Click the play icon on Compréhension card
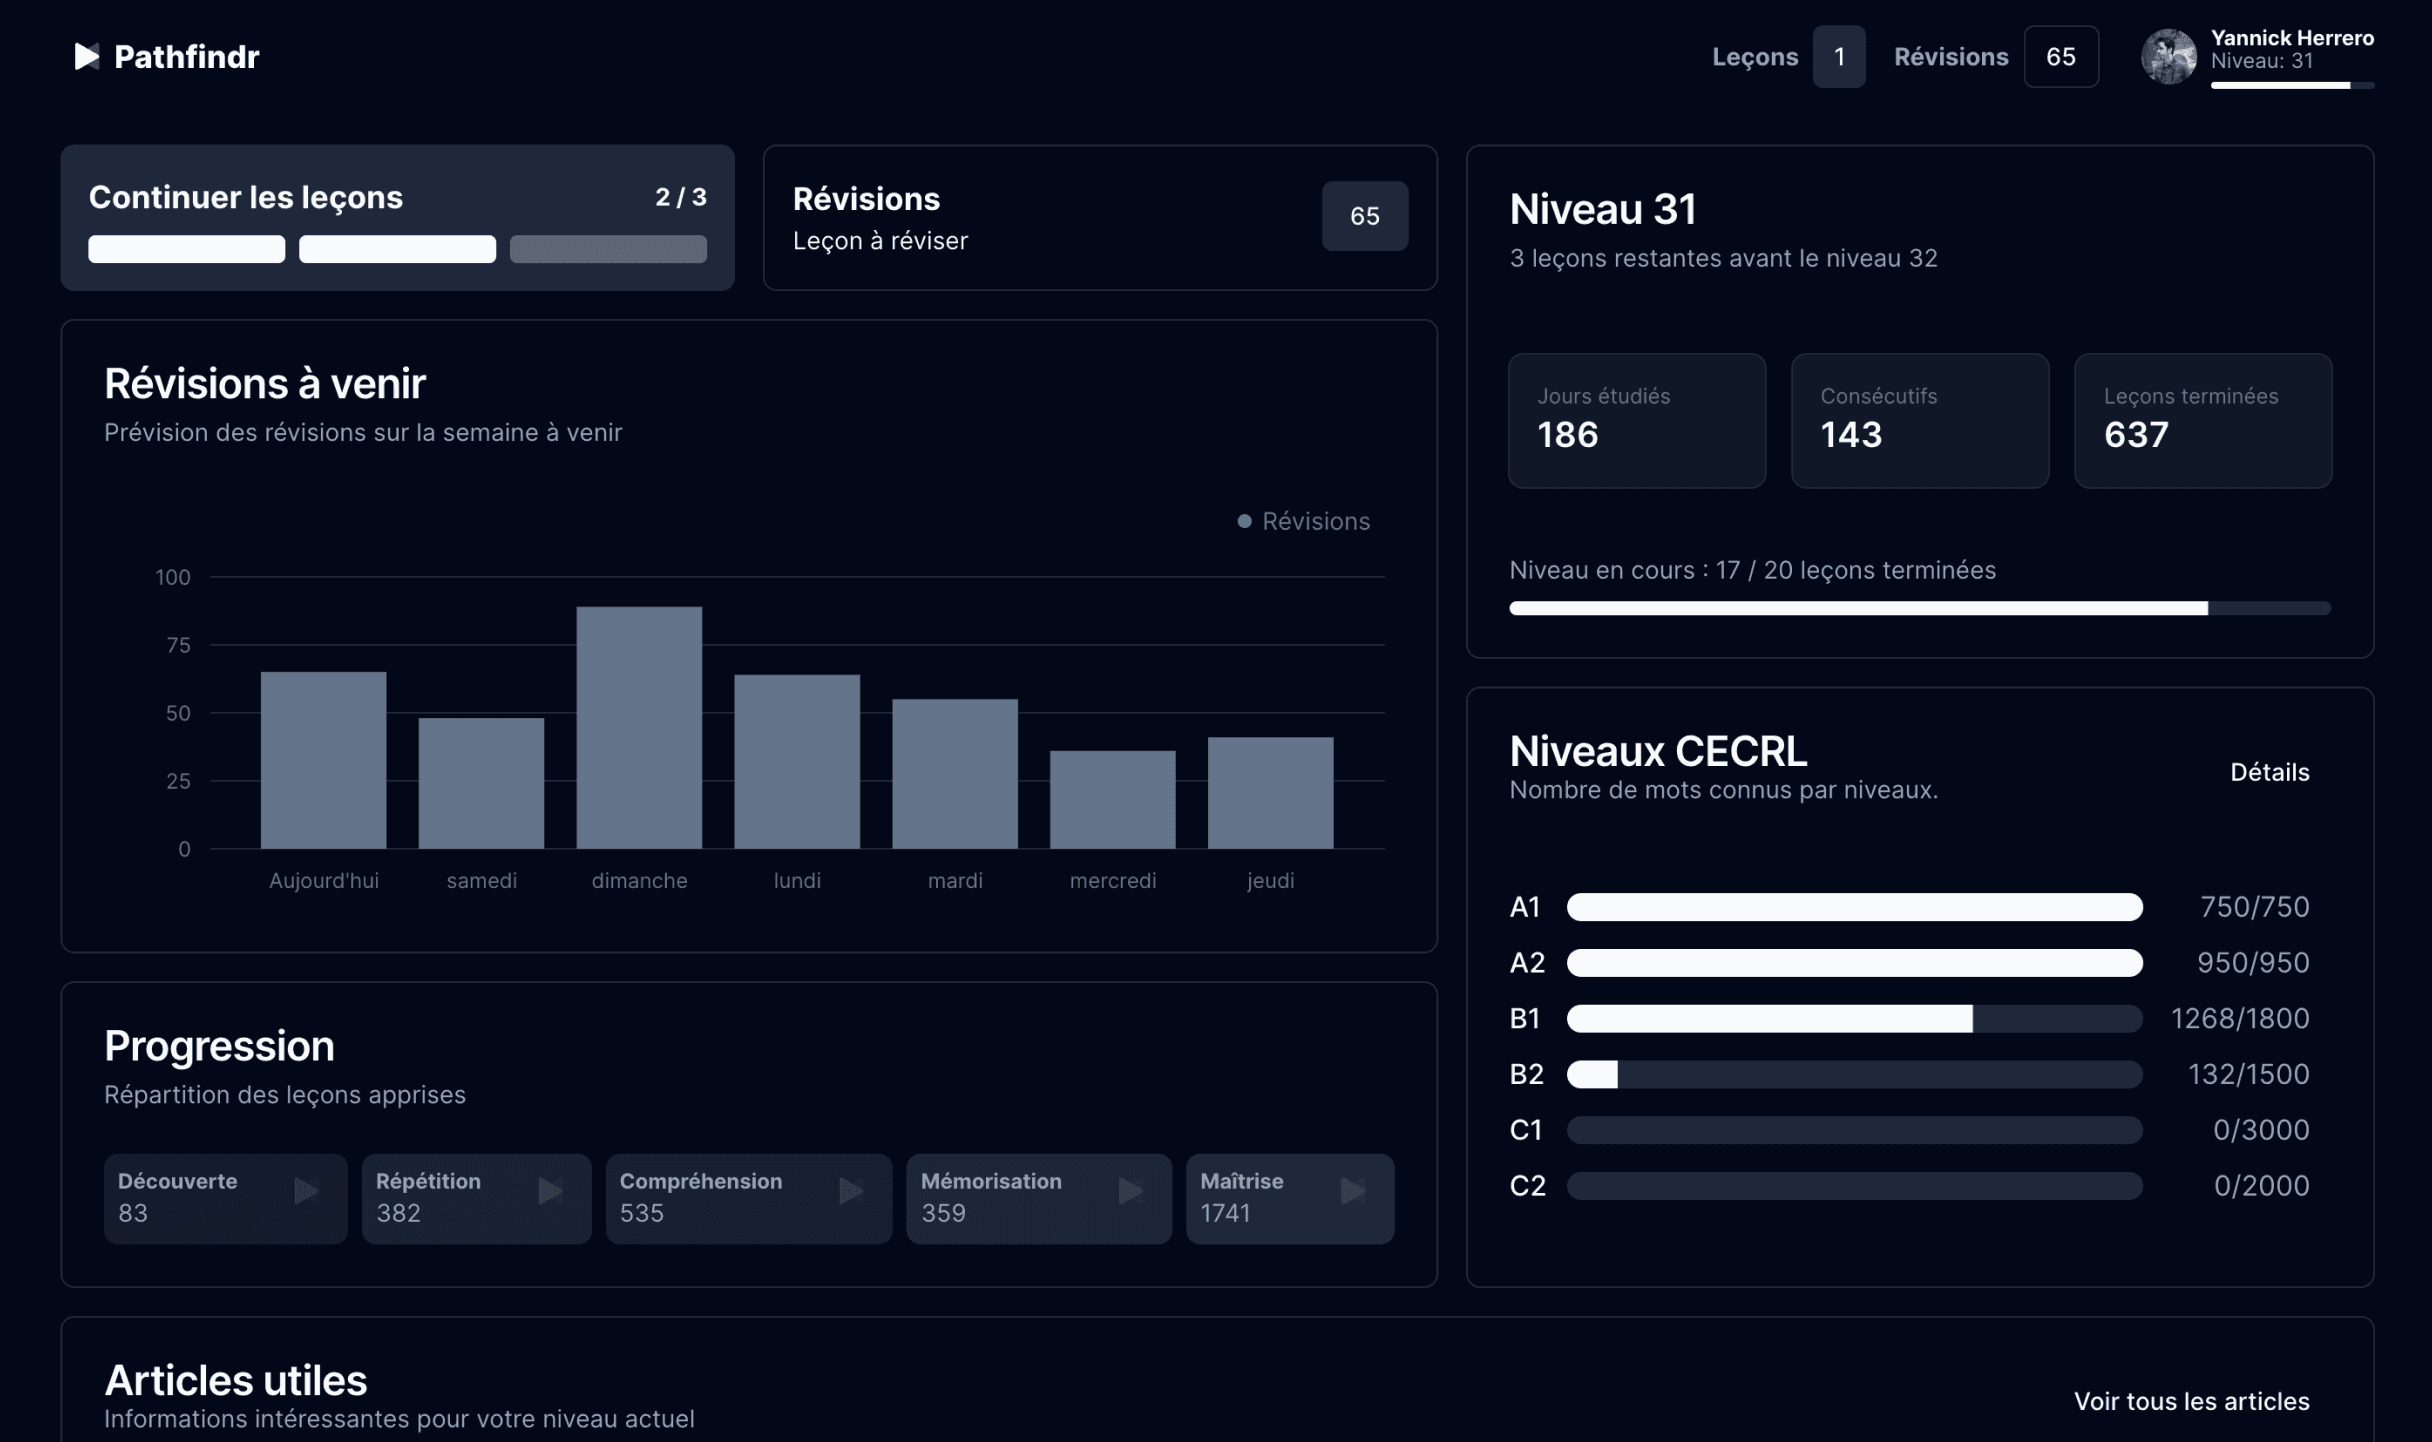 (852, 1192)
